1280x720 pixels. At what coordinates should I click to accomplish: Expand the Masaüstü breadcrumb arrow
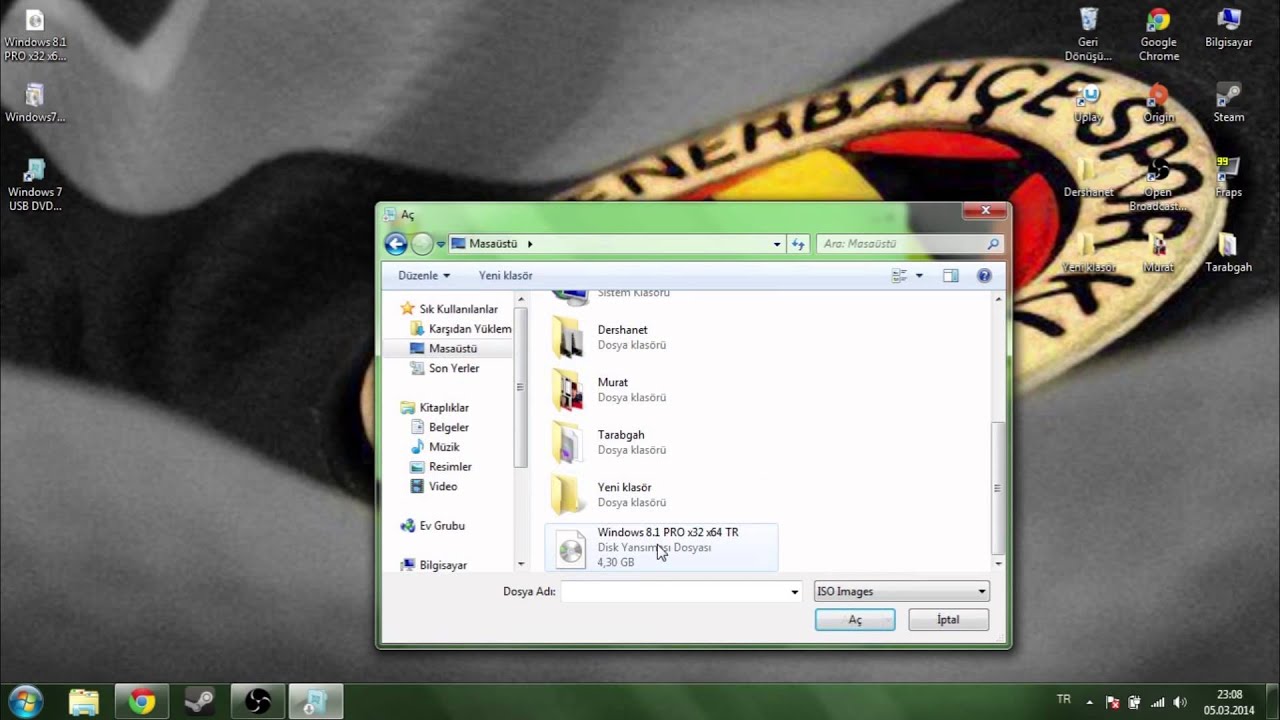point(530,243)
